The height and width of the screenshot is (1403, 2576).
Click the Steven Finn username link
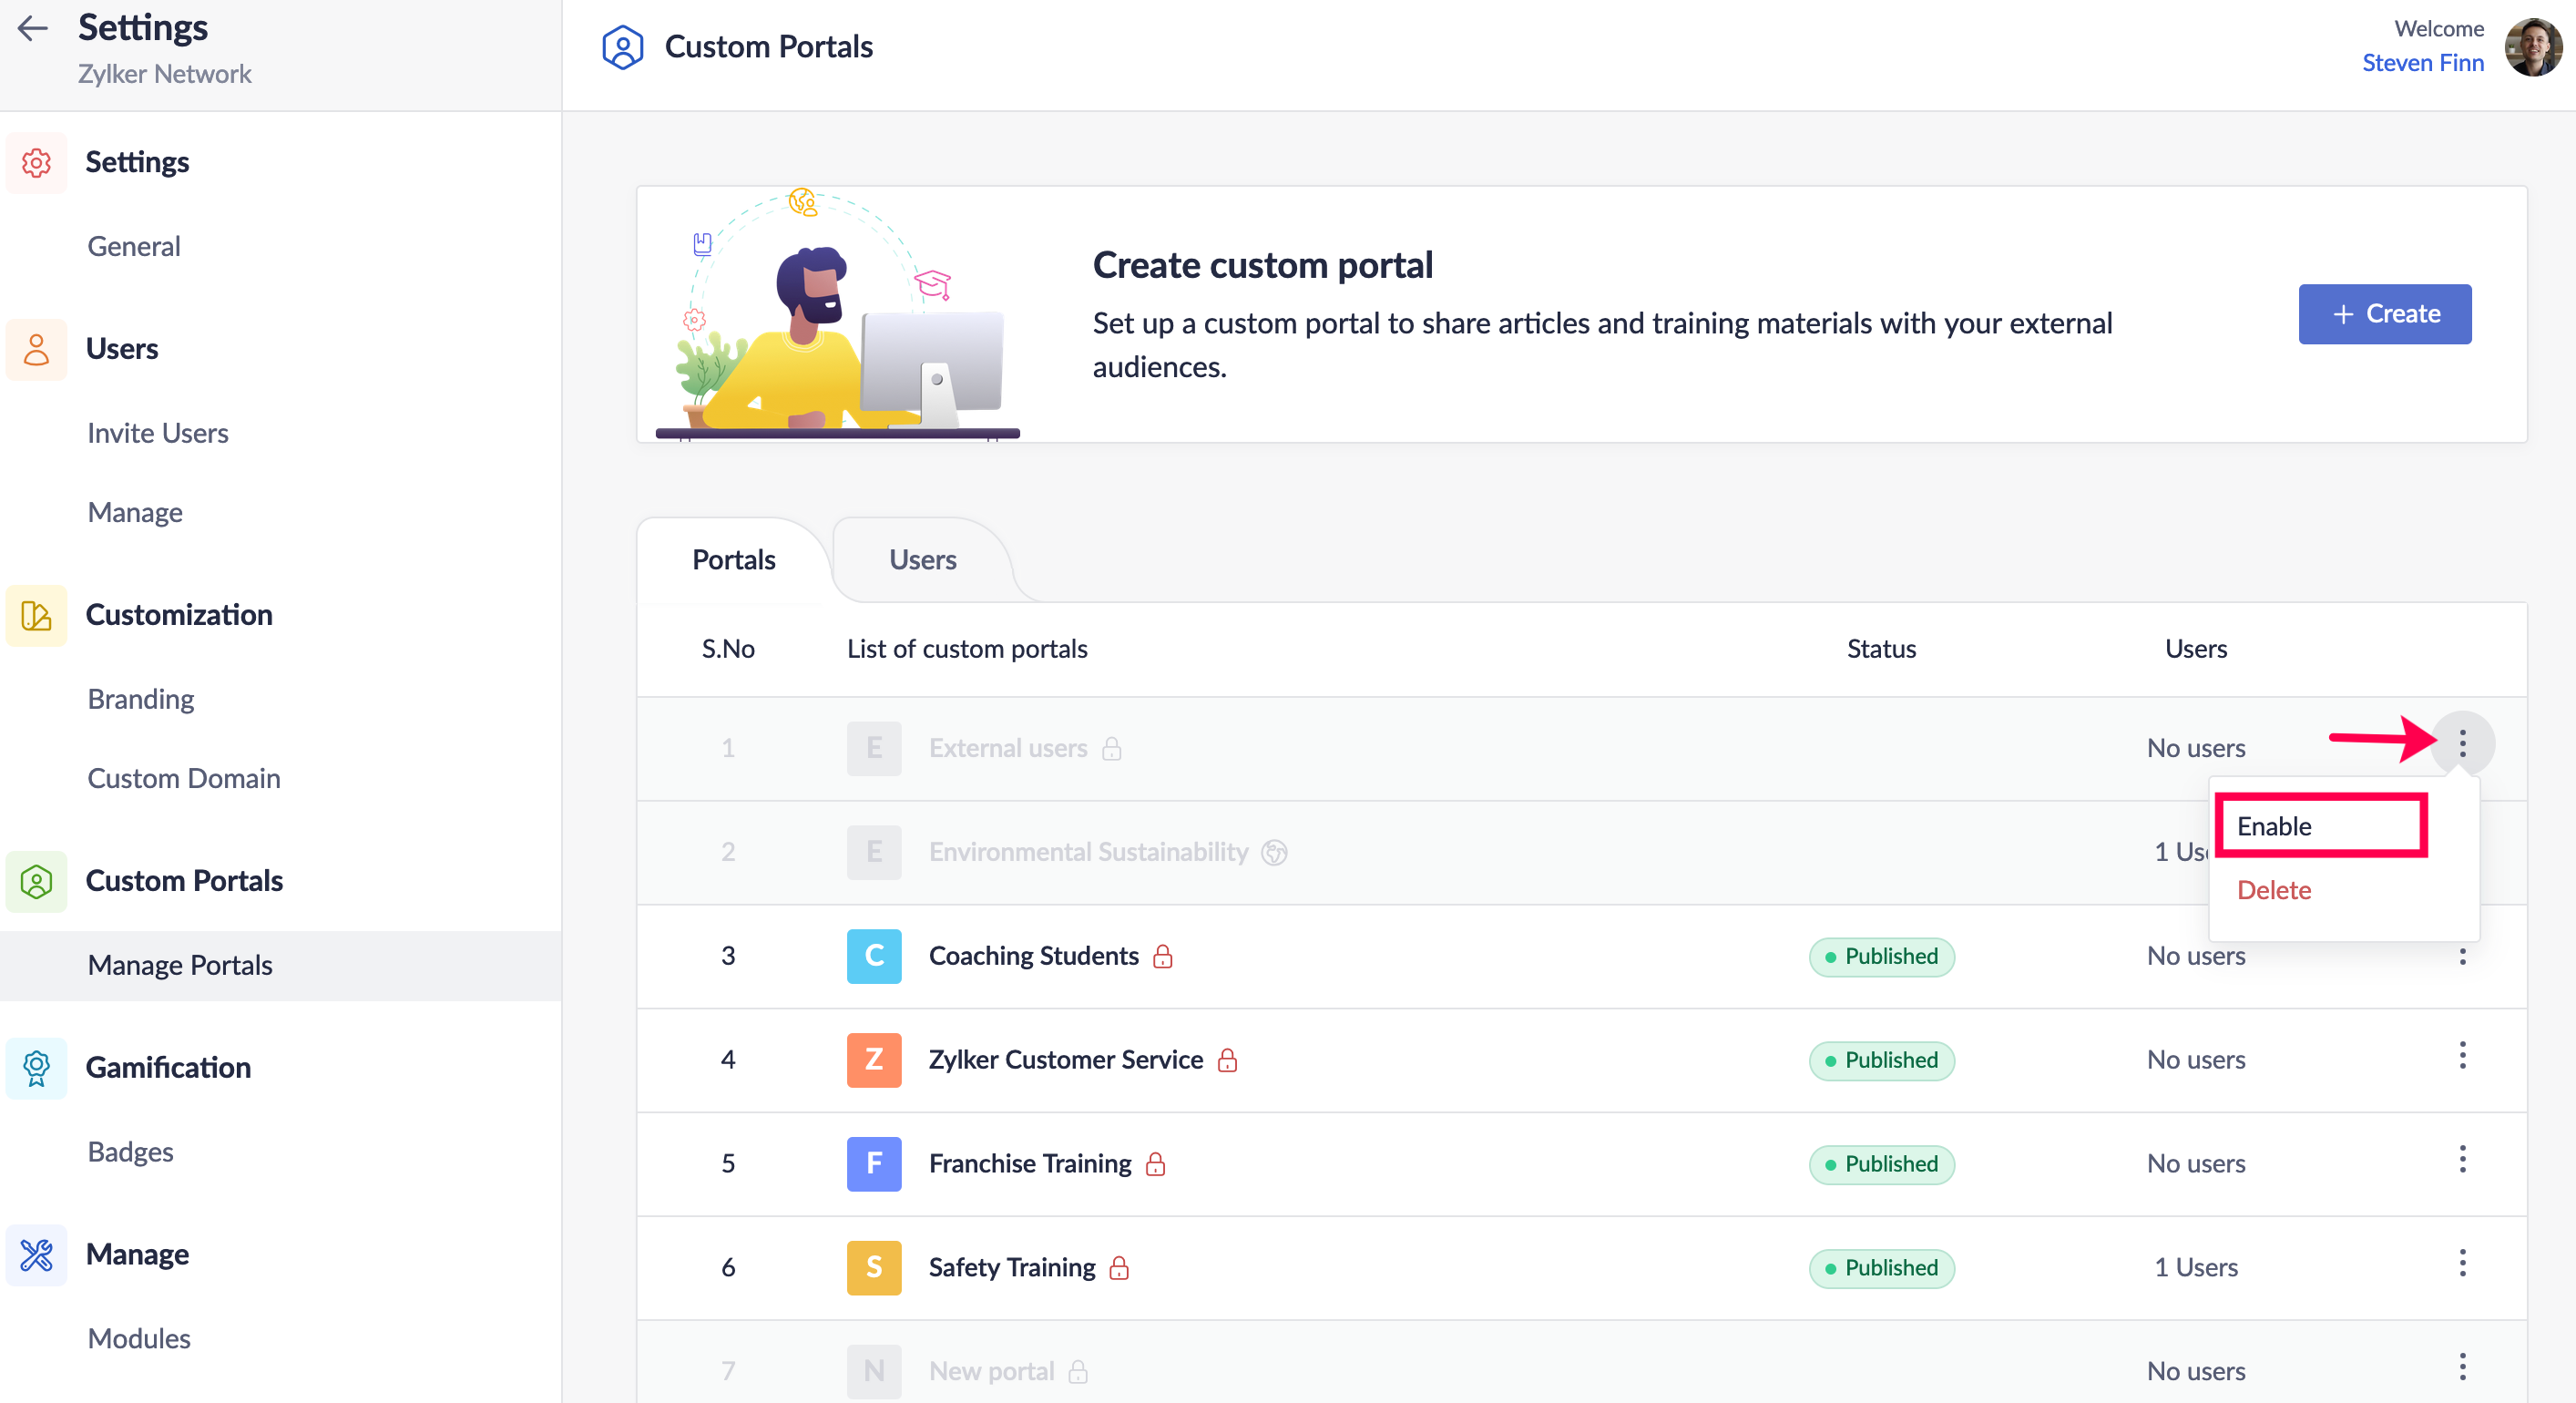(2422, 63)
